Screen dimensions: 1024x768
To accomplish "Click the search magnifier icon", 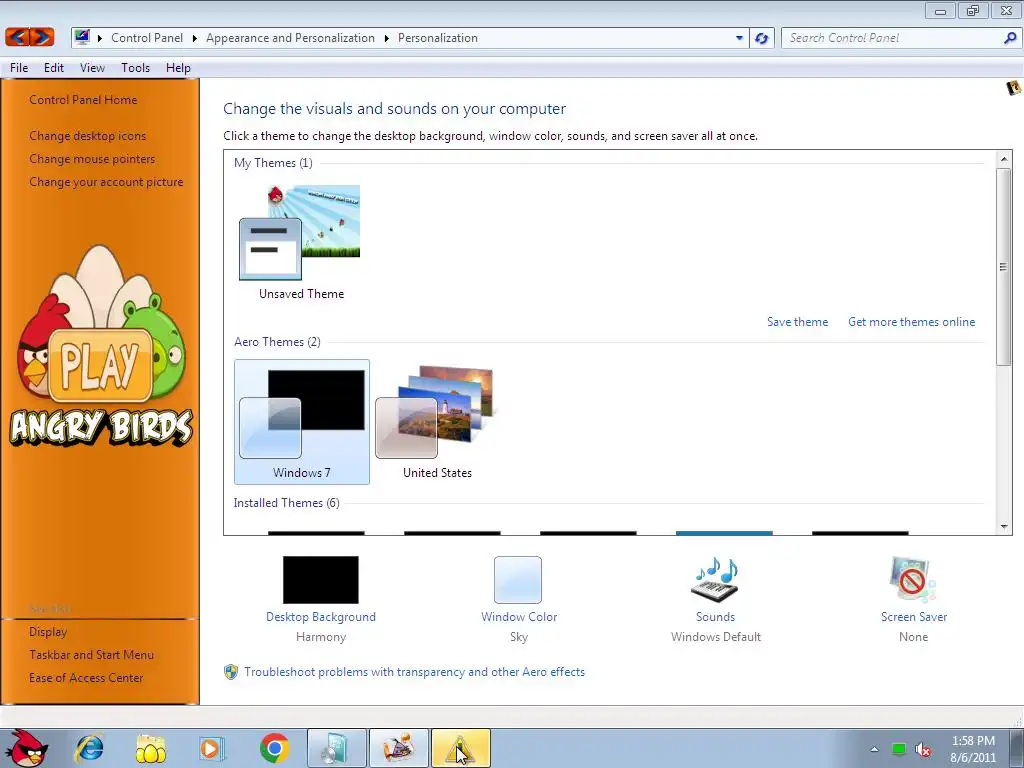I will coord(1010,38).
